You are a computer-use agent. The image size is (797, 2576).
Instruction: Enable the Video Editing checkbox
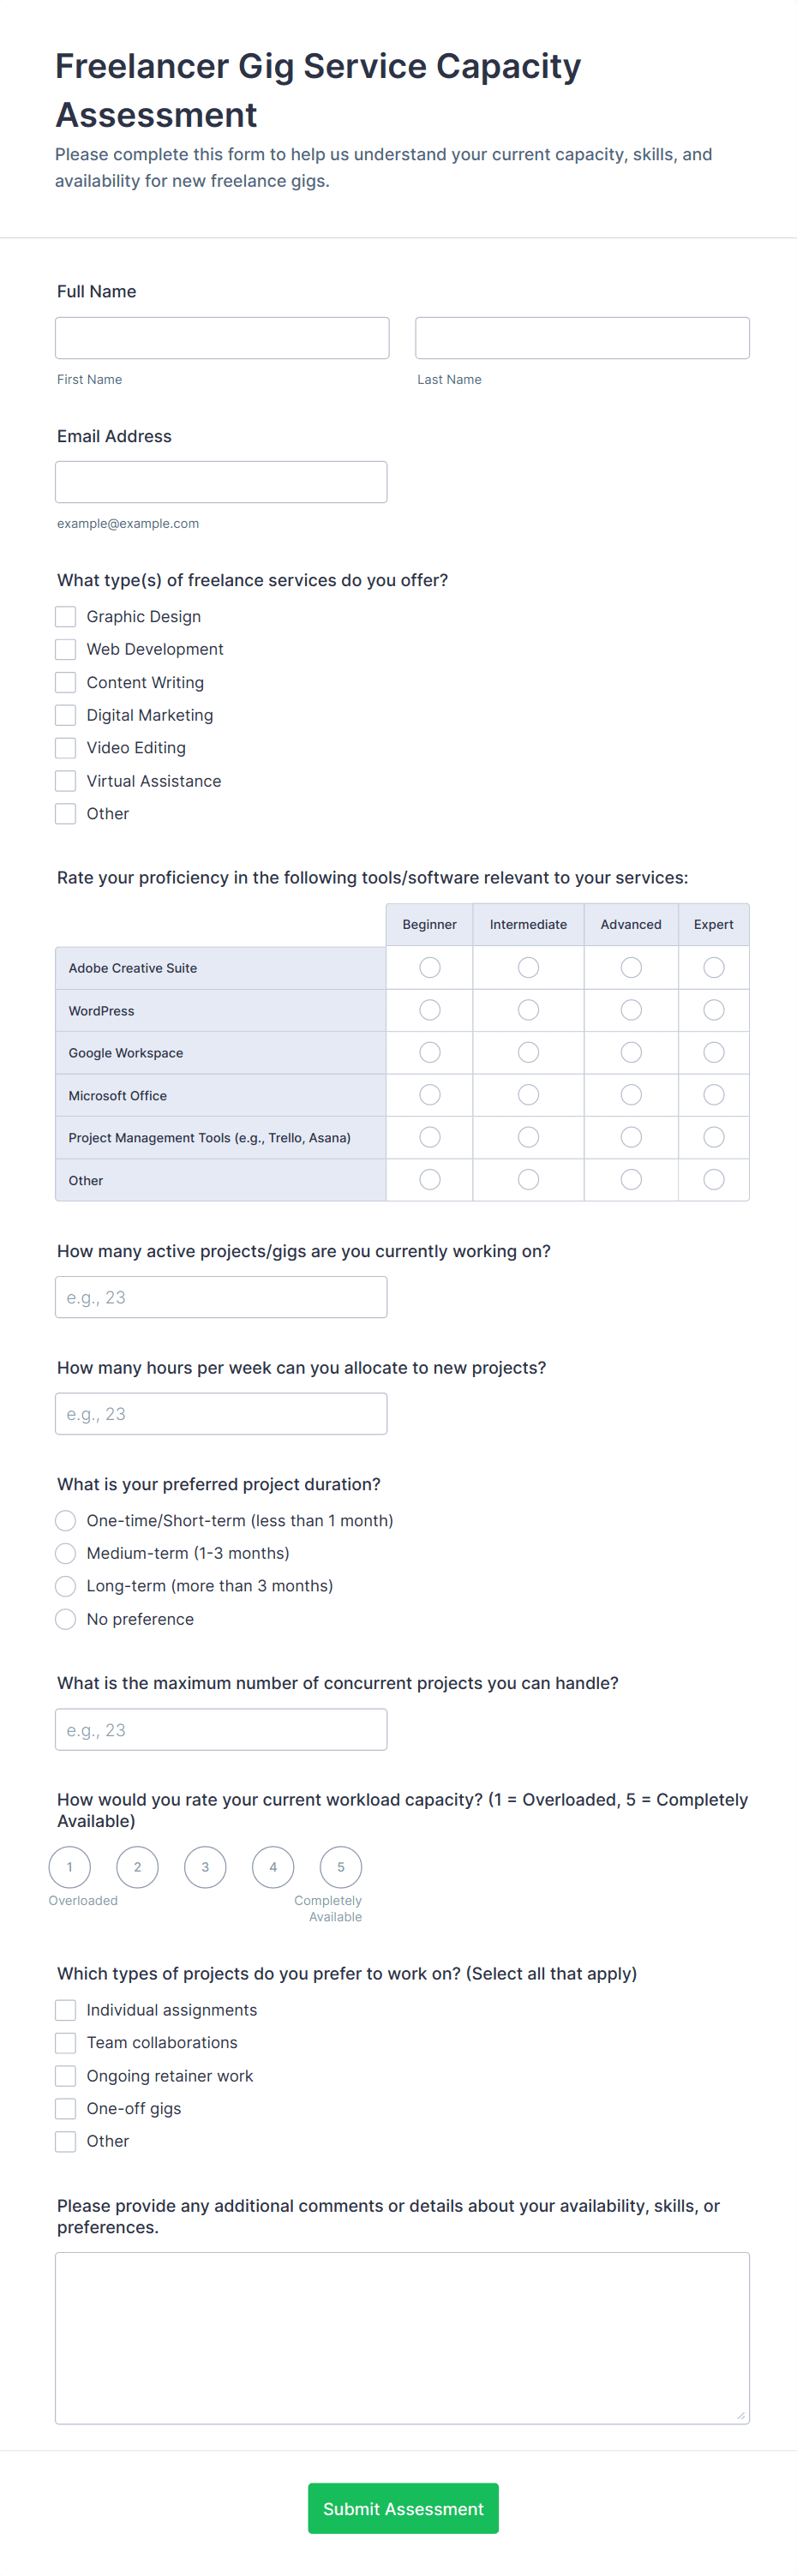click(66, 748)
